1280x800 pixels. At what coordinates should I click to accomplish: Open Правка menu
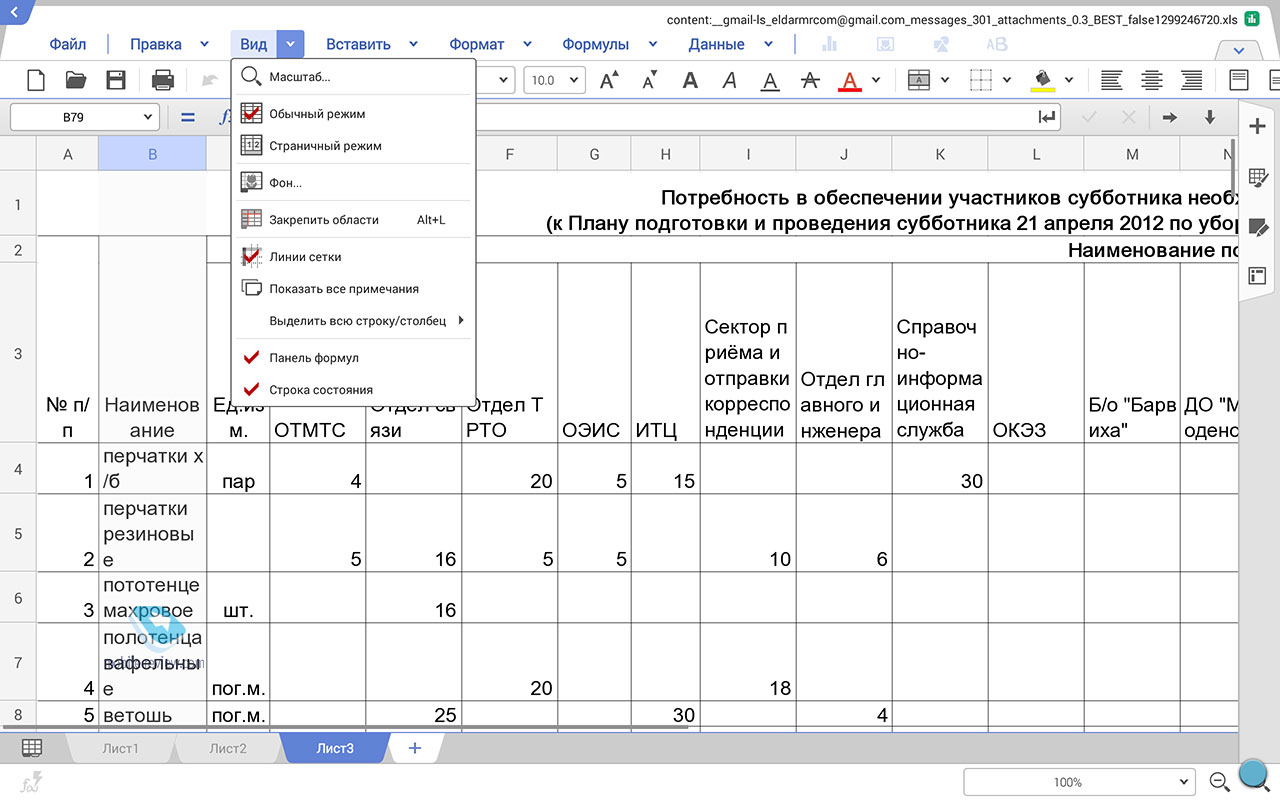(x=156, y=44)
